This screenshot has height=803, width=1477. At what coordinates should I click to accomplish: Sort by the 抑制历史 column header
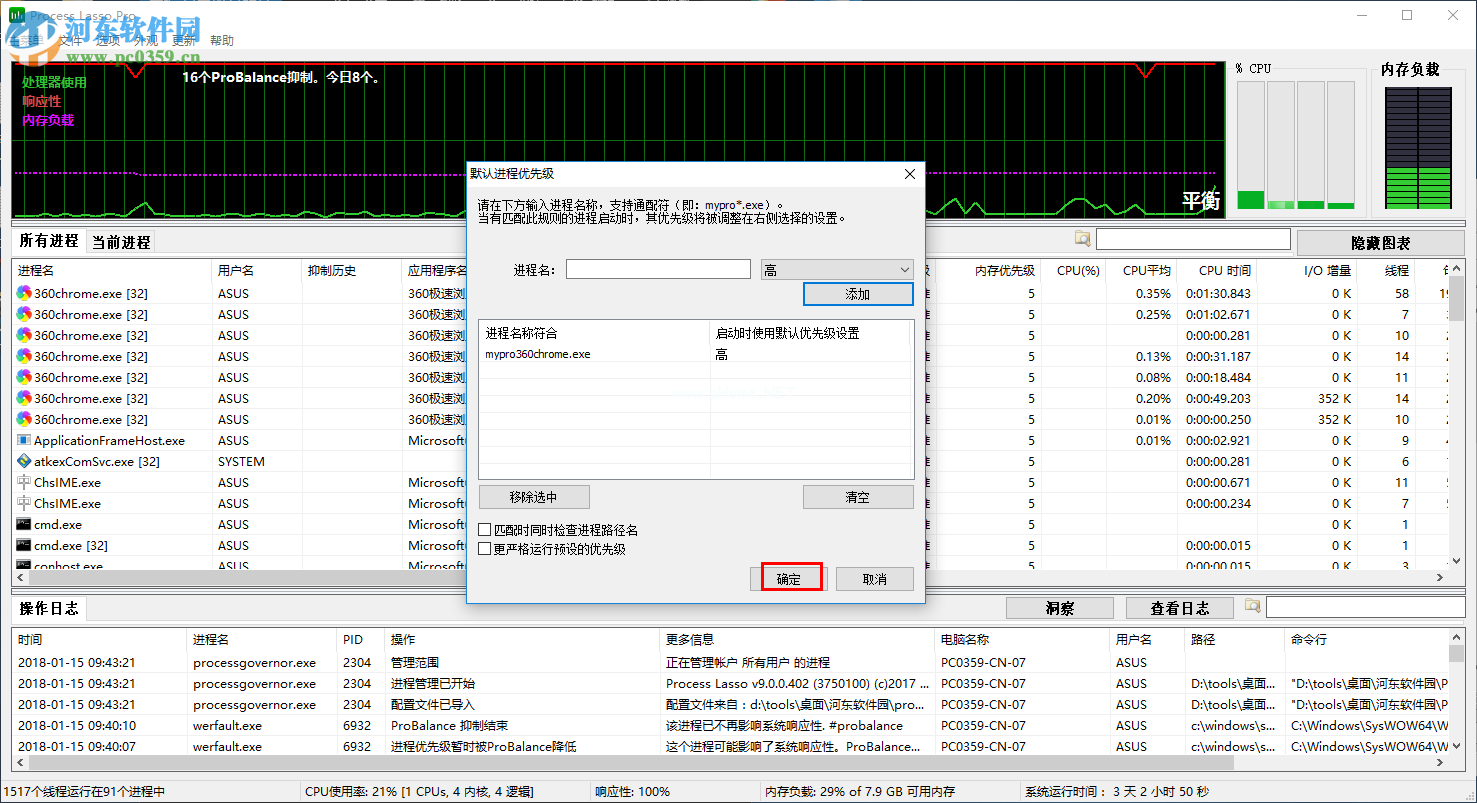(x=352, y=270)
